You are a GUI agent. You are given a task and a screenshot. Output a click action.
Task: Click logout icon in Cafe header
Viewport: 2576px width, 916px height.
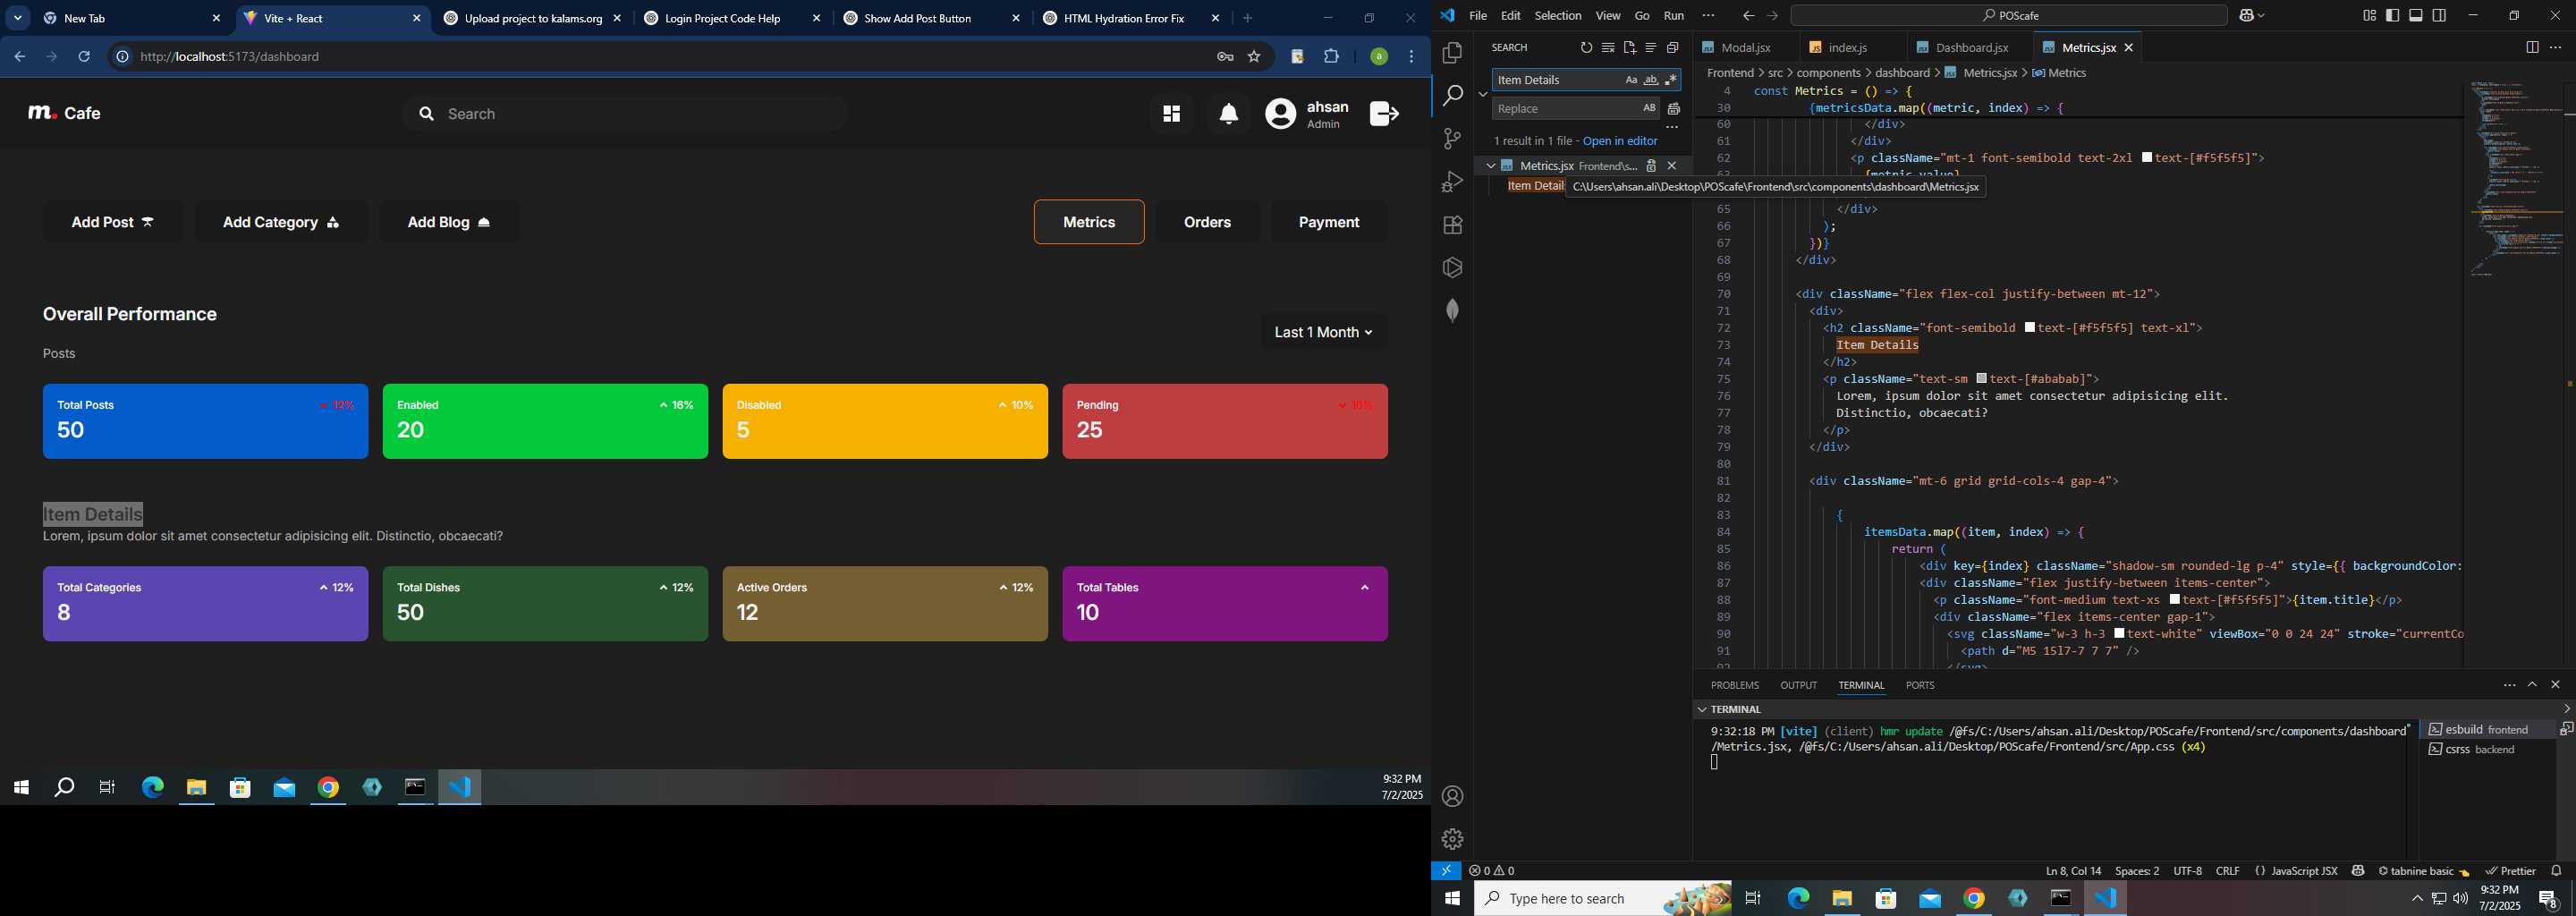pos(1384,114)
